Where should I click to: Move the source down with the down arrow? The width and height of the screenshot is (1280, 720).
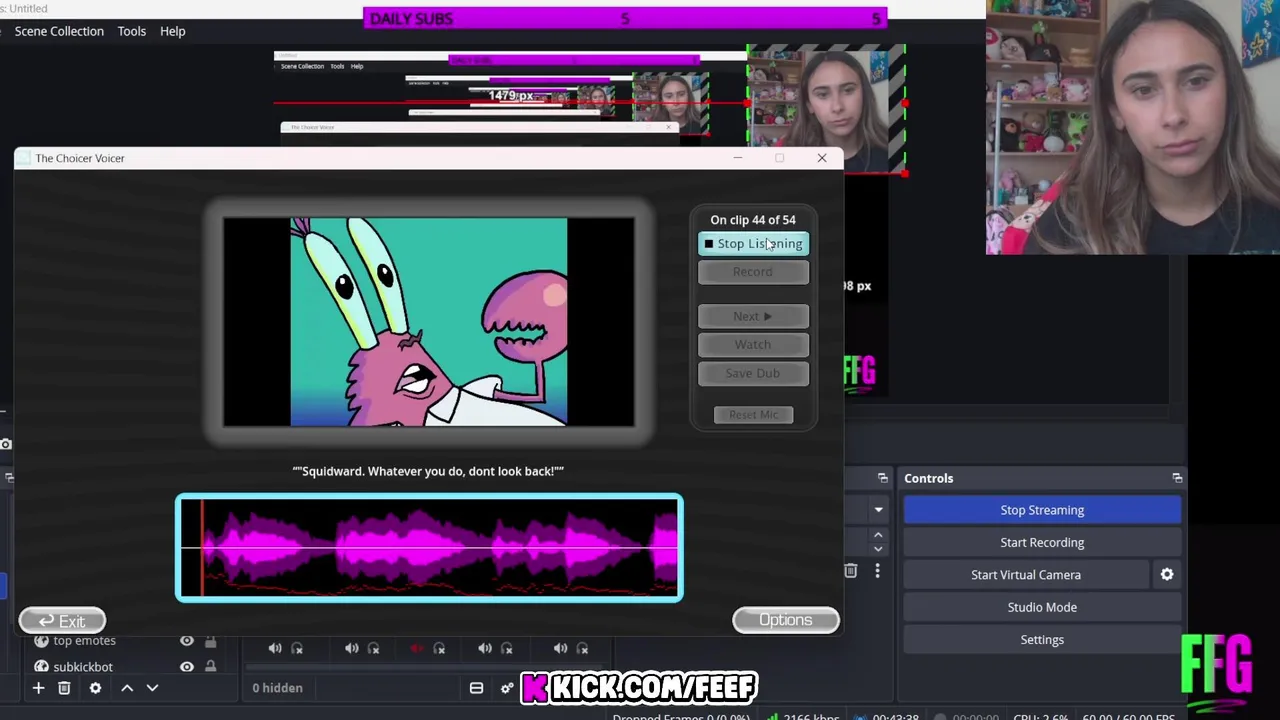tap(152, 688)
